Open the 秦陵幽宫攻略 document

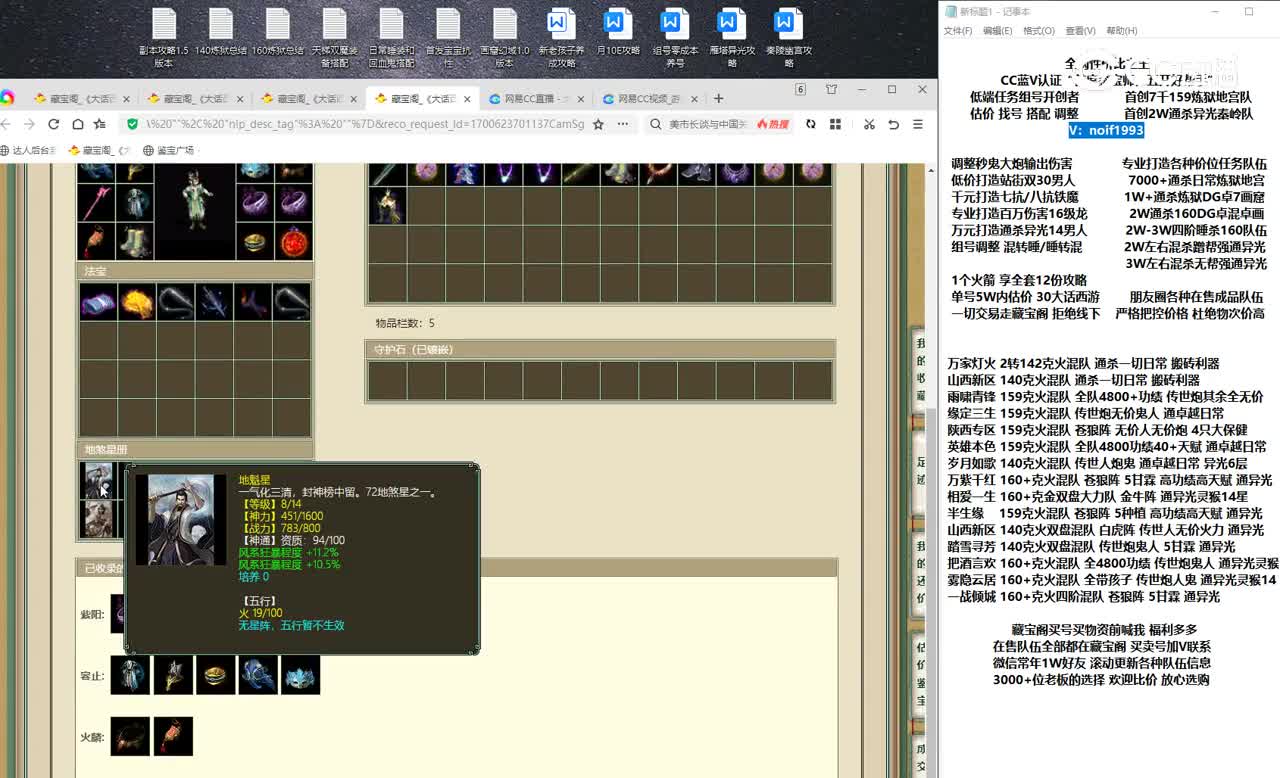point(789,38)
